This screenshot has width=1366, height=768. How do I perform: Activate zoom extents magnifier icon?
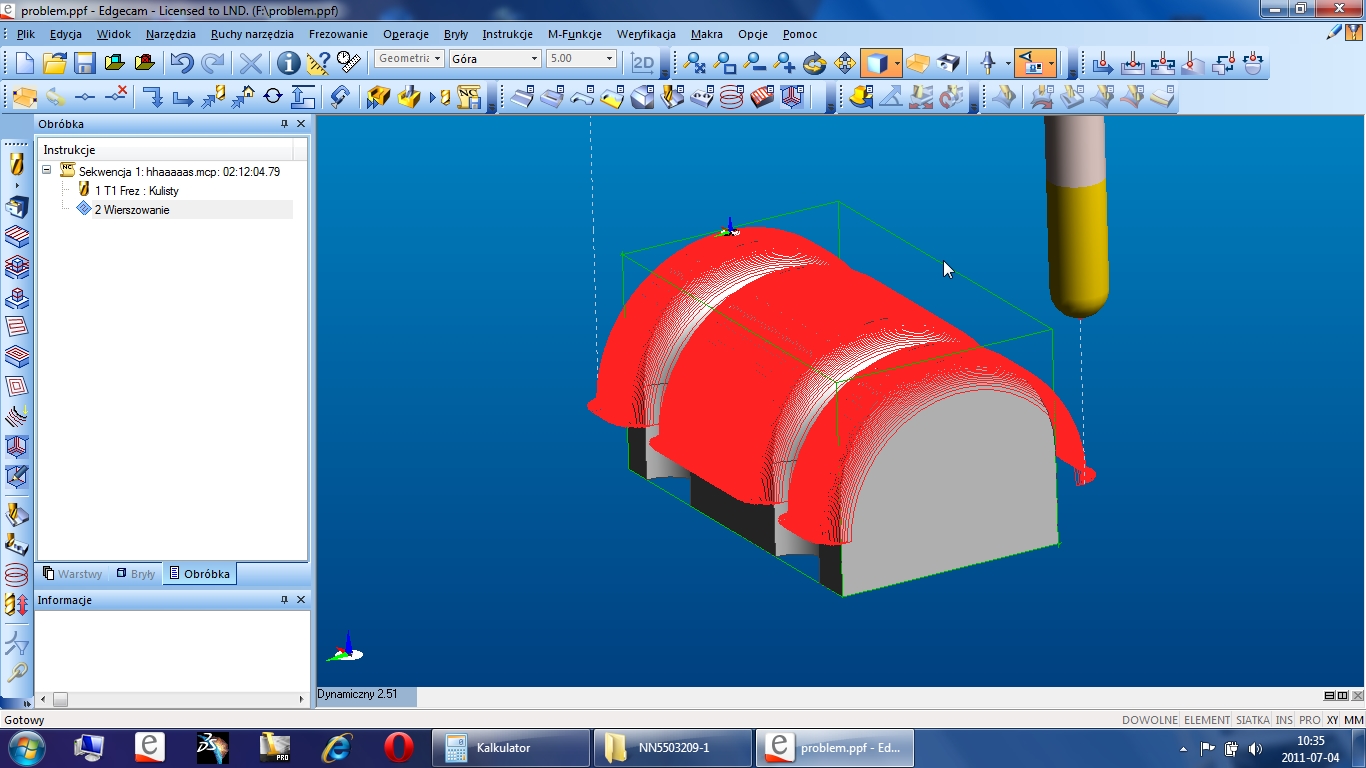694,63
